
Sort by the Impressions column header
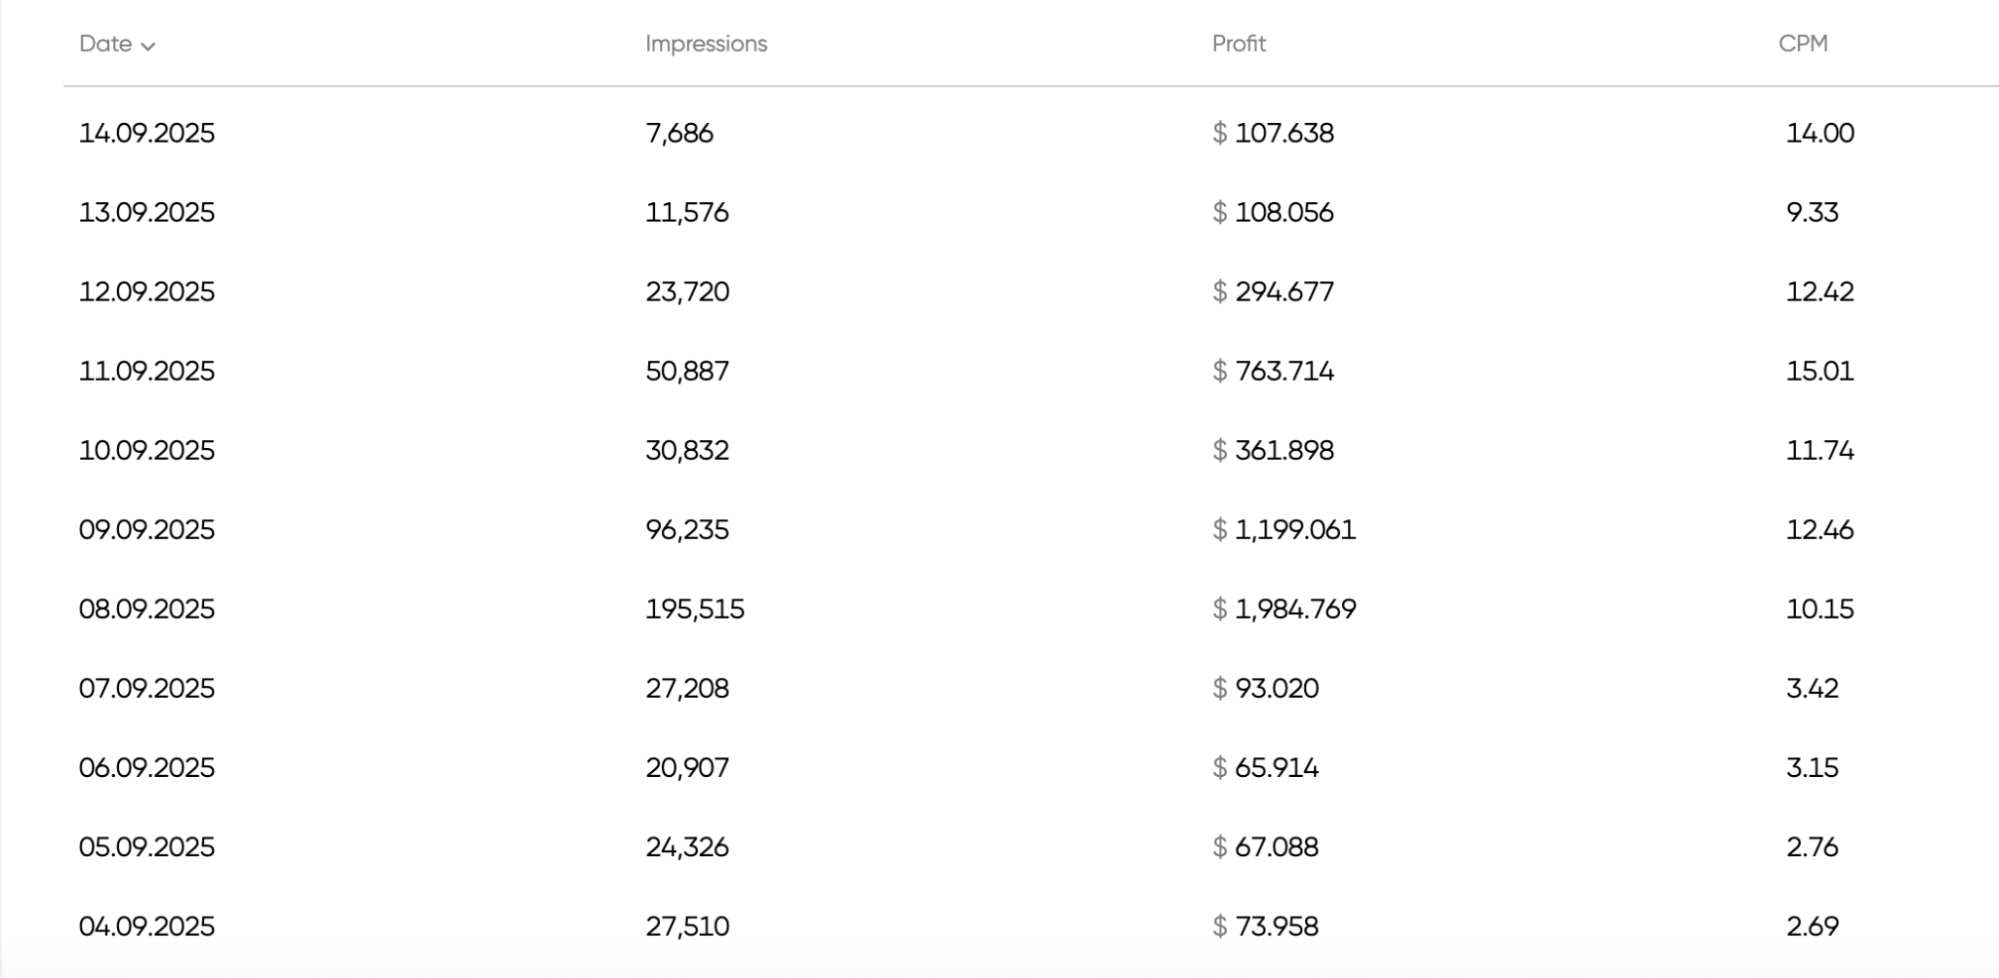coord(706,44)
